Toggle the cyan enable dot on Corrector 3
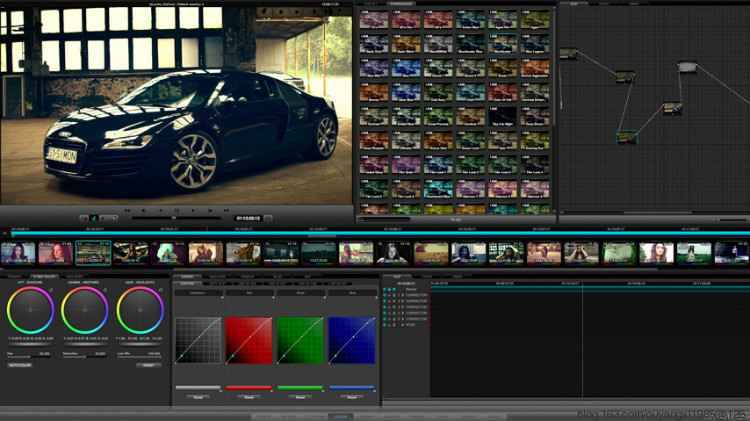Image resolution: width=750 pixels, height=421 pixels. 385,307
